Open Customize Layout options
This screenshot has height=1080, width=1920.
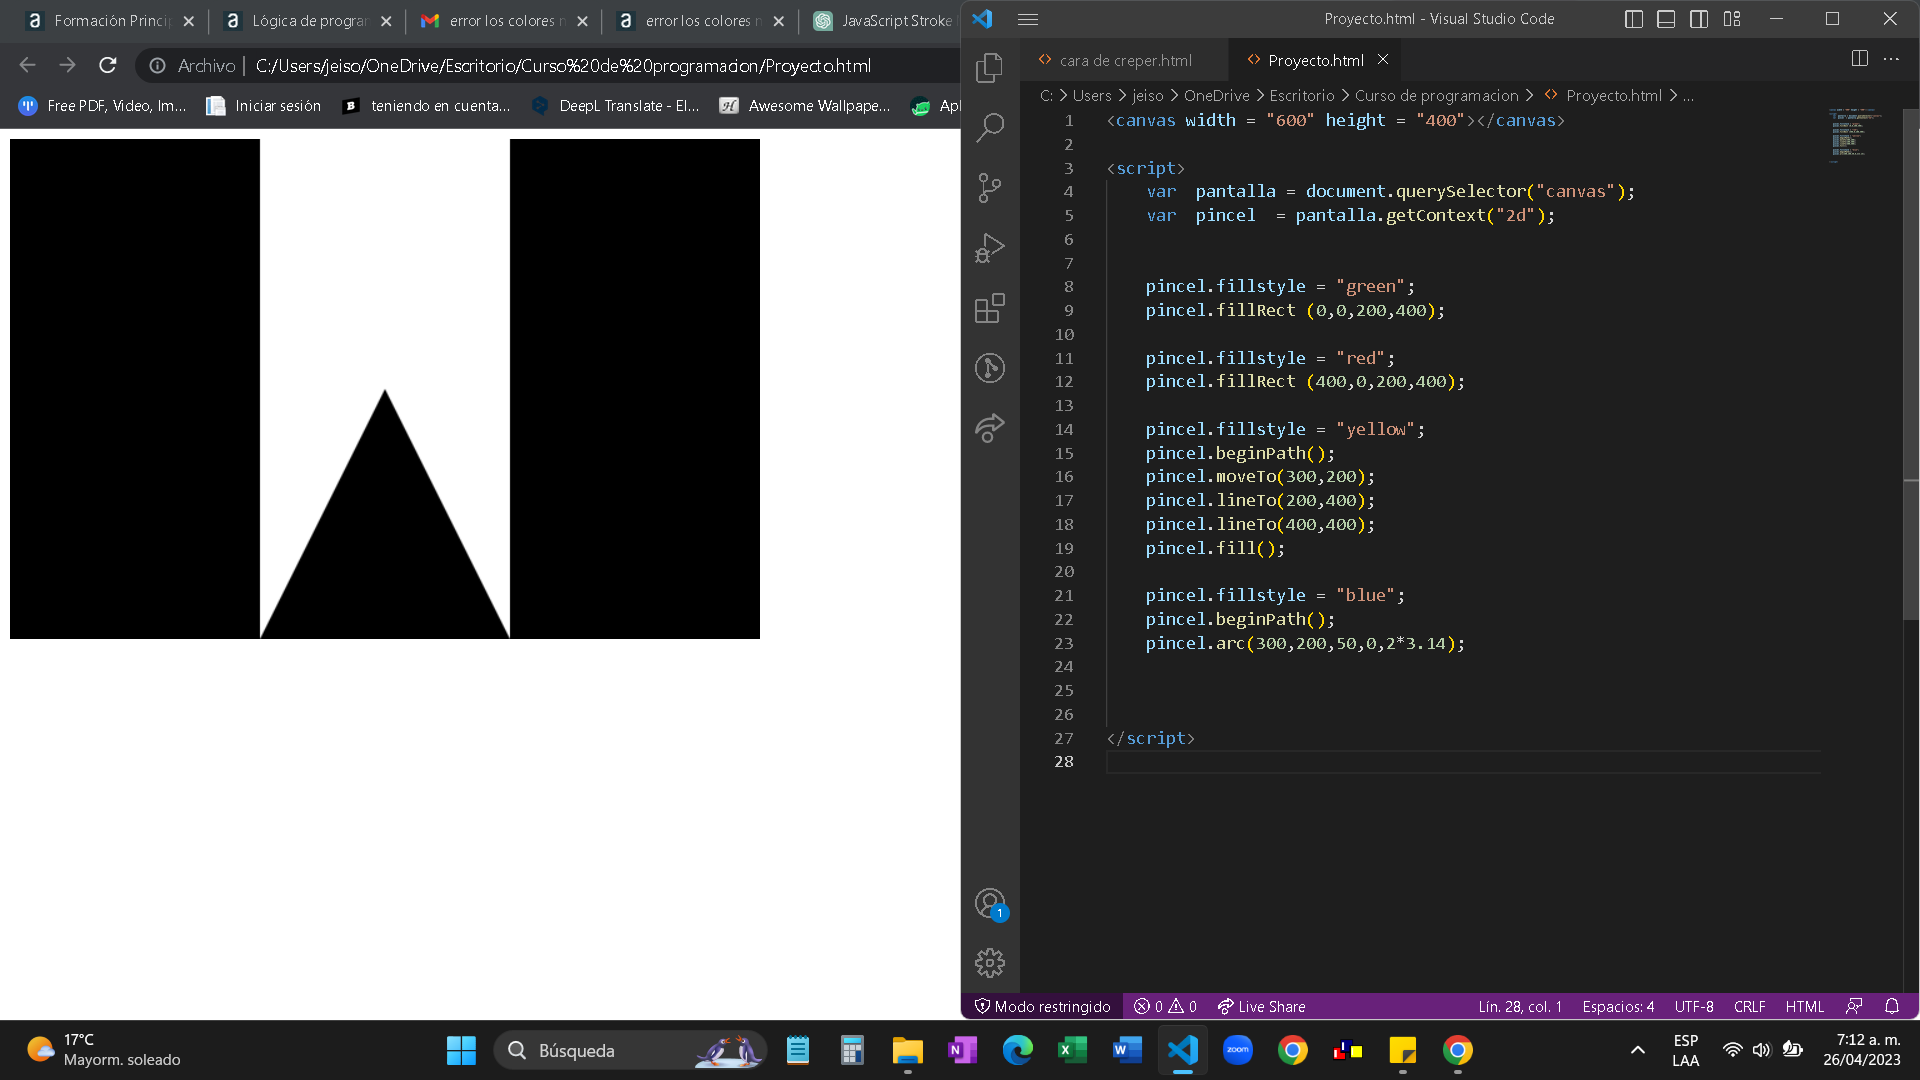1732,19
